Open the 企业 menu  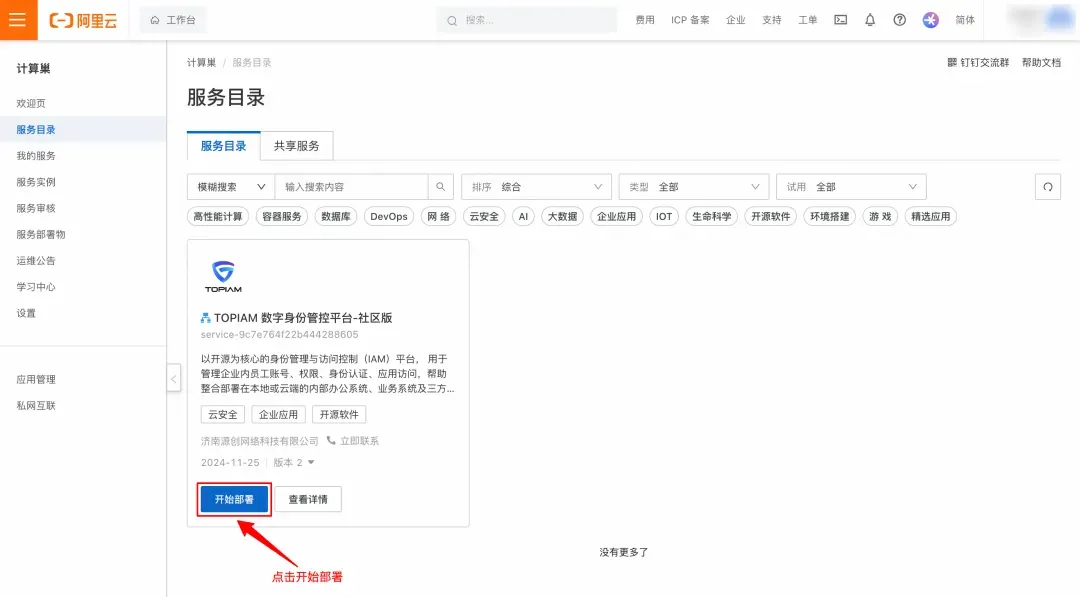736,20
